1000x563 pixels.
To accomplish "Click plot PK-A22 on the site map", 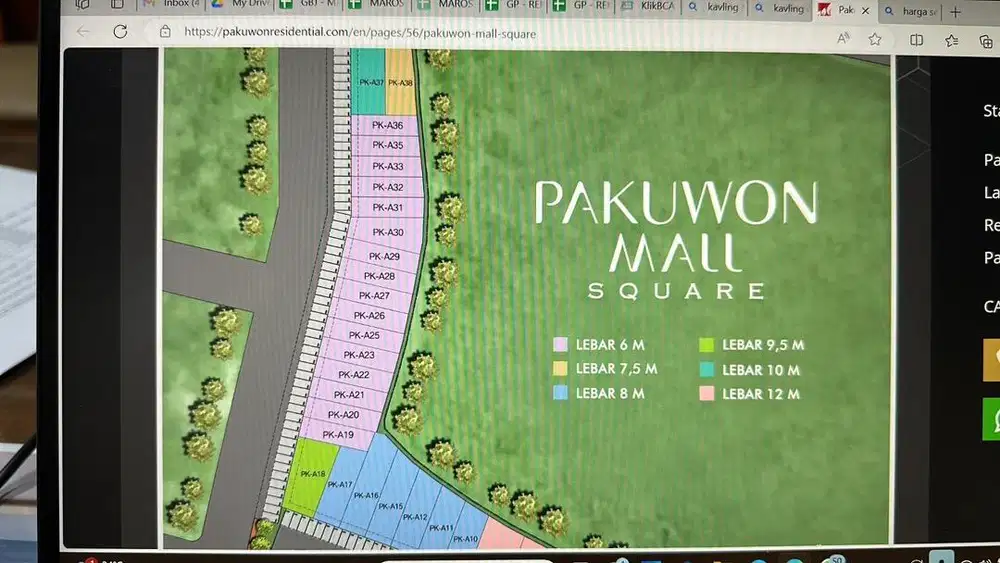I will pos(353,375).
